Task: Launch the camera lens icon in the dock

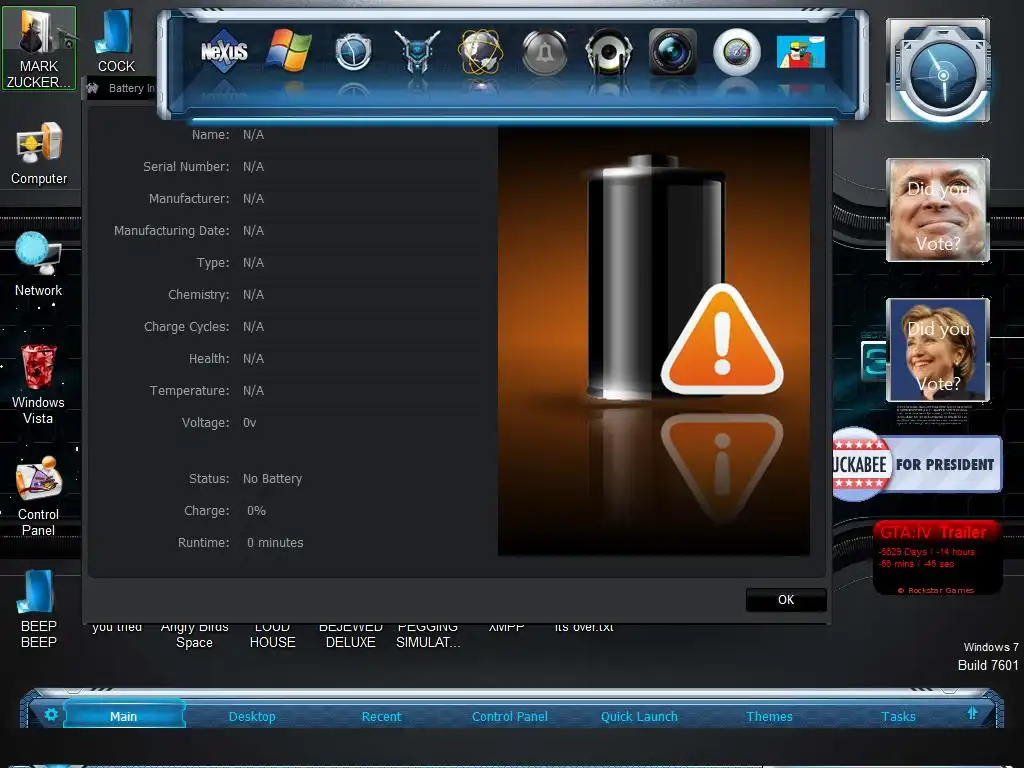Action: click(x=673, y=52)
